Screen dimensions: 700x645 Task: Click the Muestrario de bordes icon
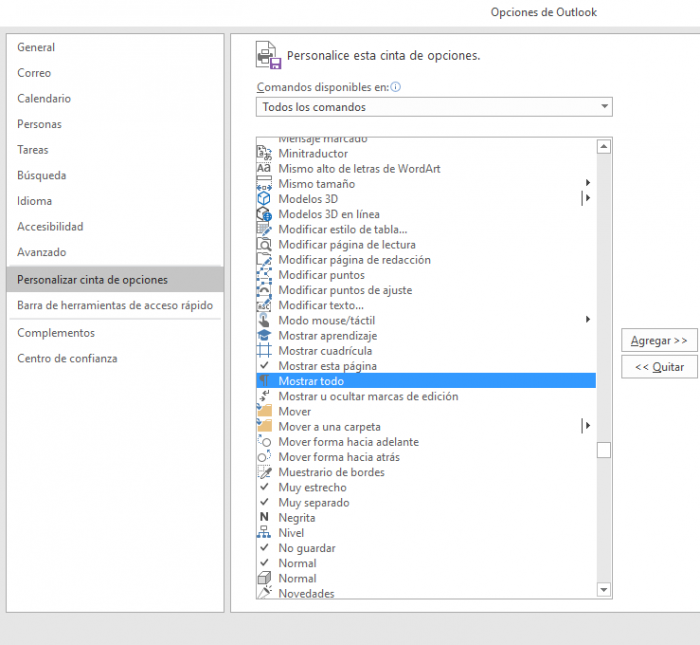click(x=264, y=472)
